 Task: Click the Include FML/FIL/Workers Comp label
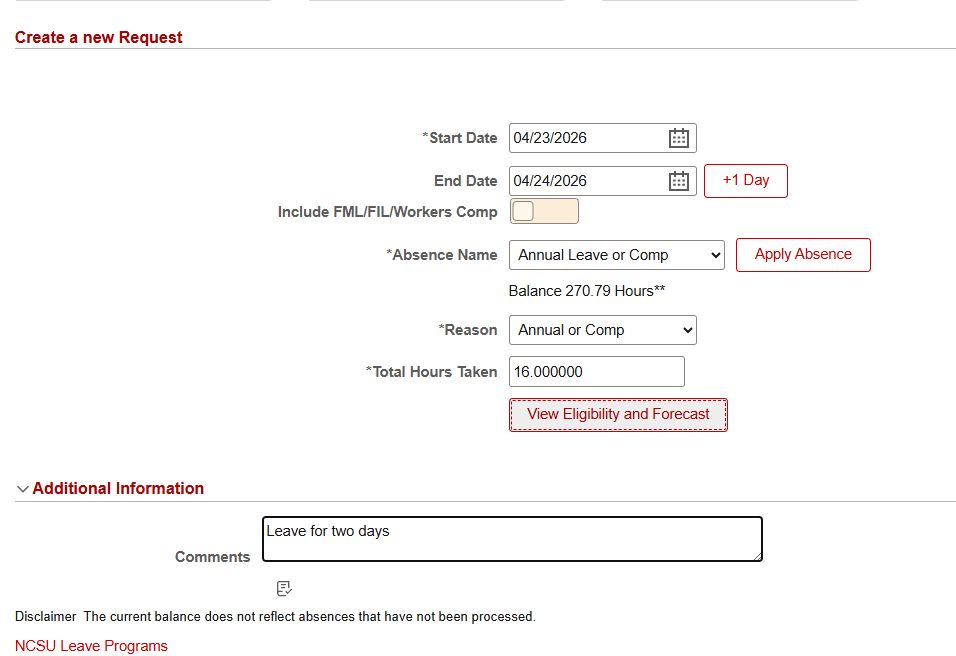(388, 212)
